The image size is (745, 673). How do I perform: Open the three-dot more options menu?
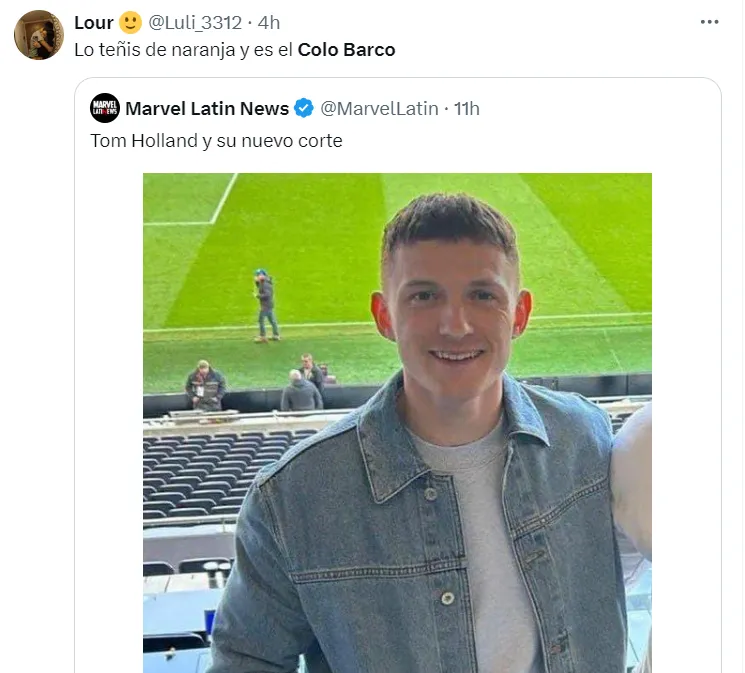click(710, 22)
